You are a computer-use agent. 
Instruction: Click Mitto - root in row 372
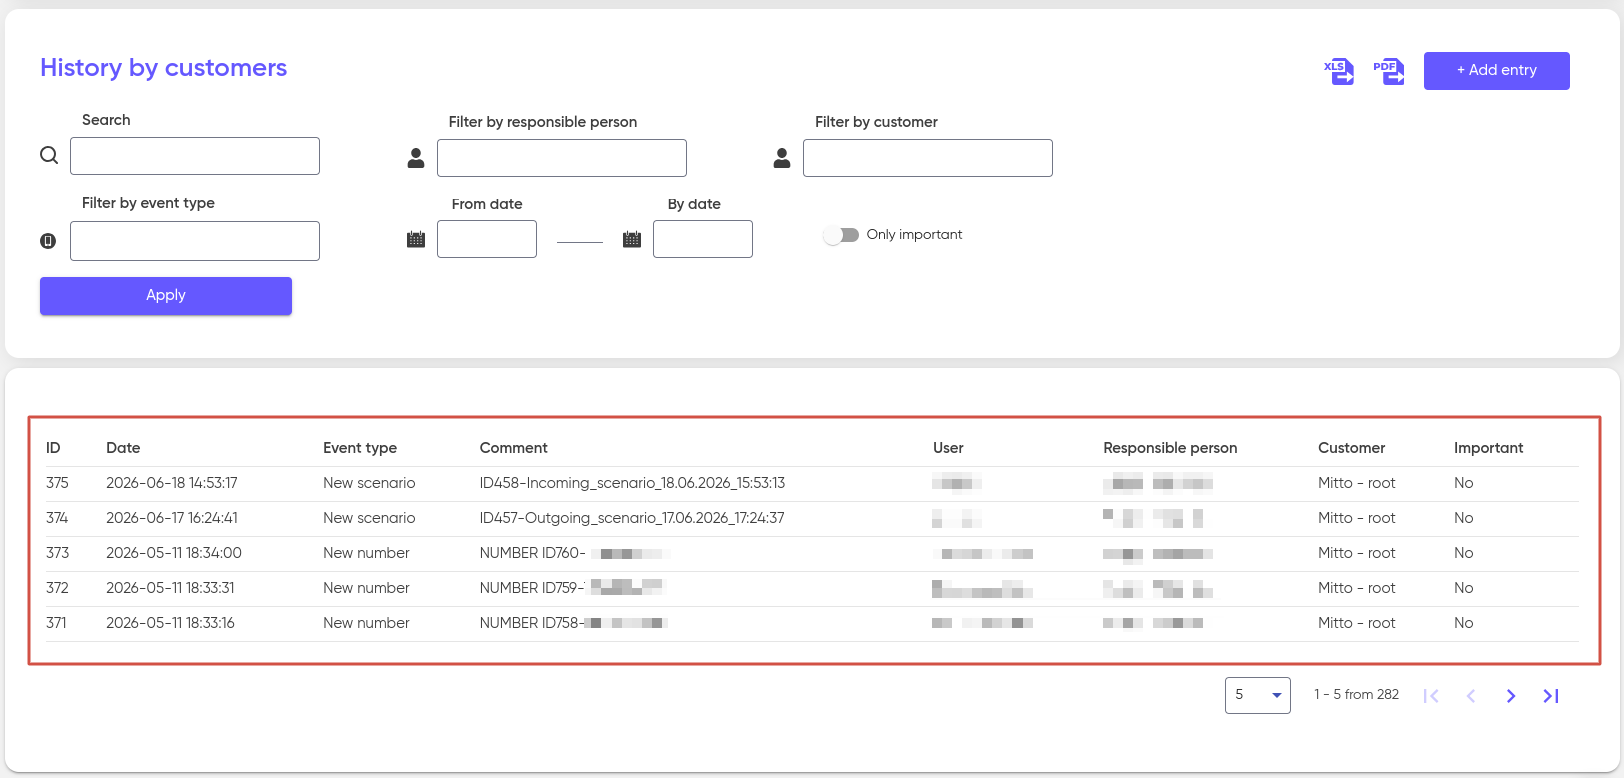pyautogui.click(x=1357, y=588)
